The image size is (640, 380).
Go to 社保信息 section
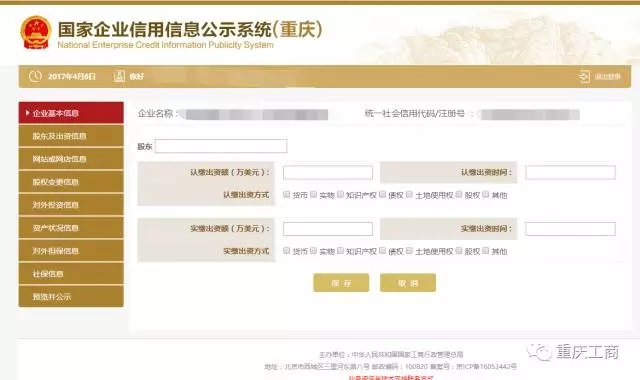coord(71,273)
